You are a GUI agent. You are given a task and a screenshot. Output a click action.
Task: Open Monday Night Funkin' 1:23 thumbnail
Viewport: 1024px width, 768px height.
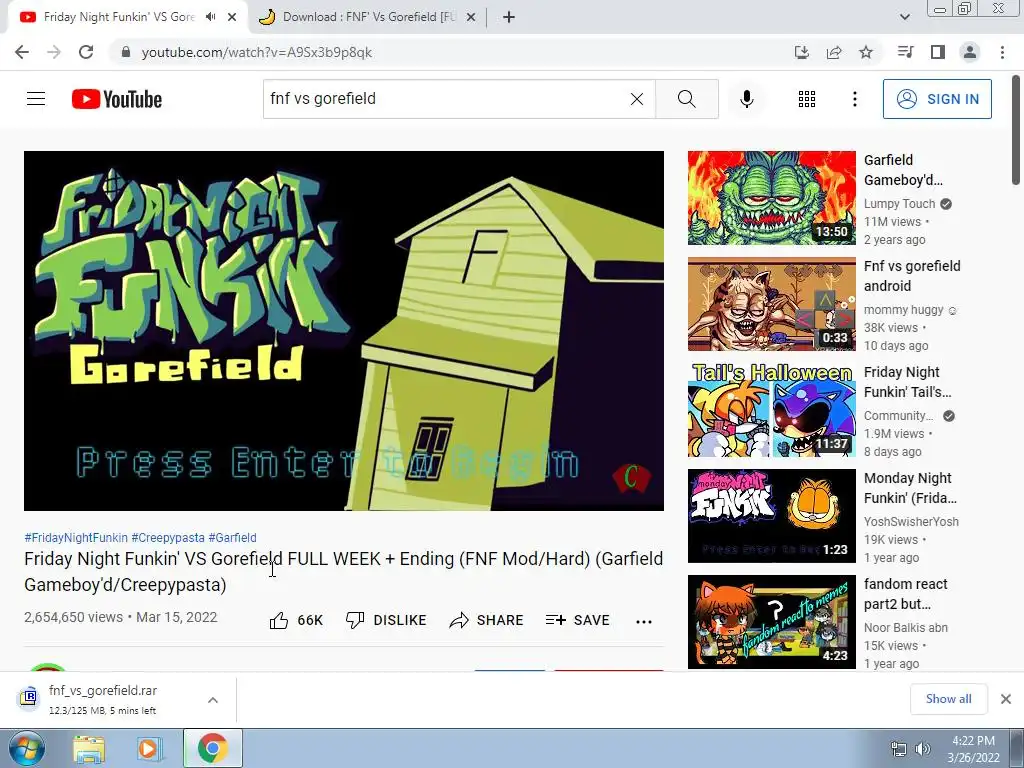771,516
